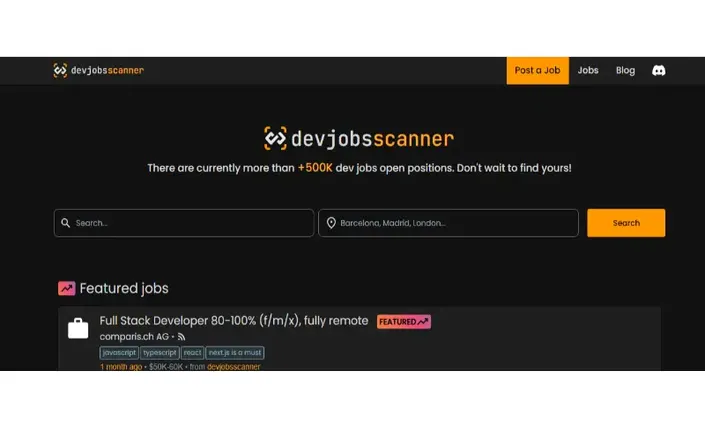Viewport: 705px width, 427px height.
Task: Go to the Jobs menu item
Action: coord(588,71)
